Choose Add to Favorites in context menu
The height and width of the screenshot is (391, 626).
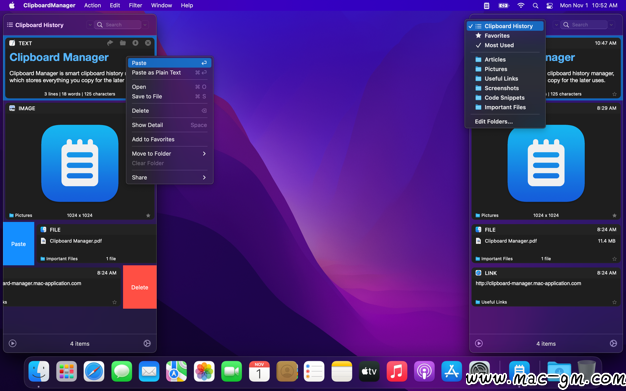tap(169, 139)
